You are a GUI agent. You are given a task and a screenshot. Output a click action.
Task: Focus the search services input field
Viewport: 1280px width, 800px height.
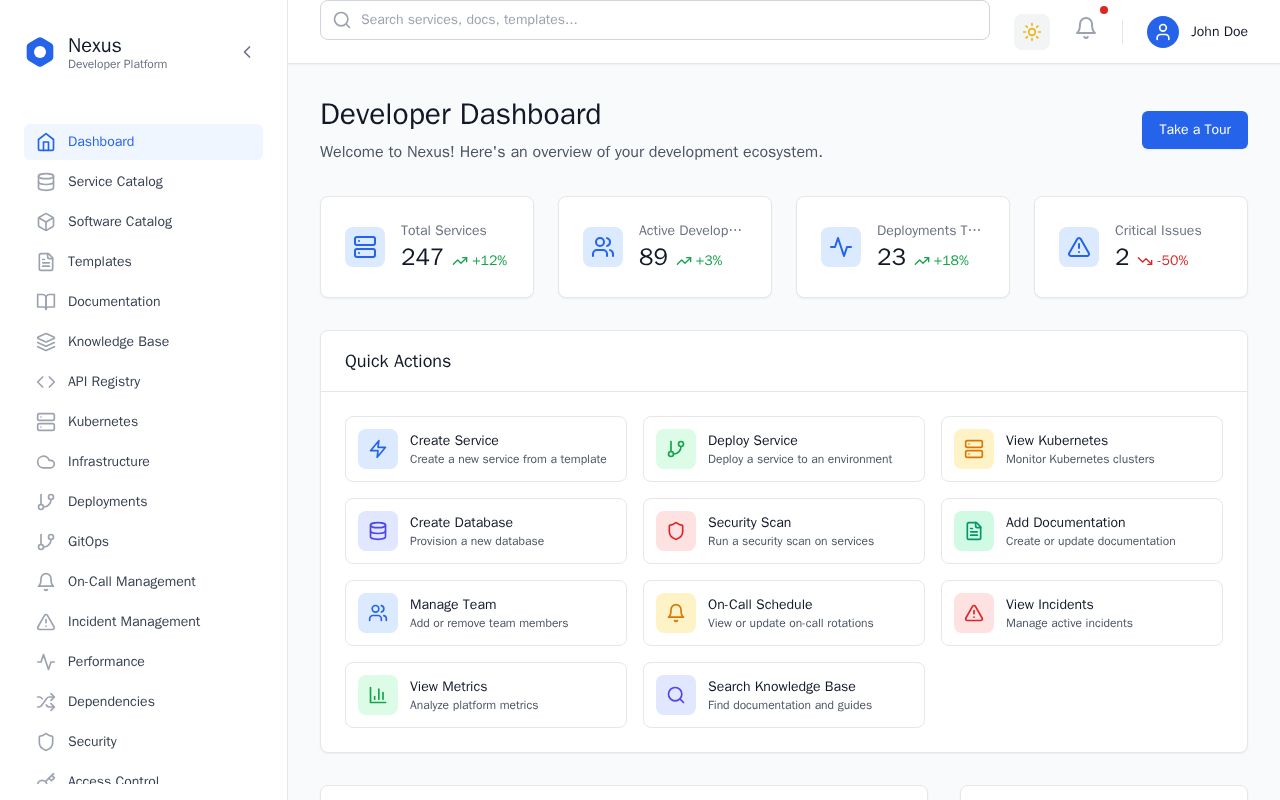click(655, 20)
